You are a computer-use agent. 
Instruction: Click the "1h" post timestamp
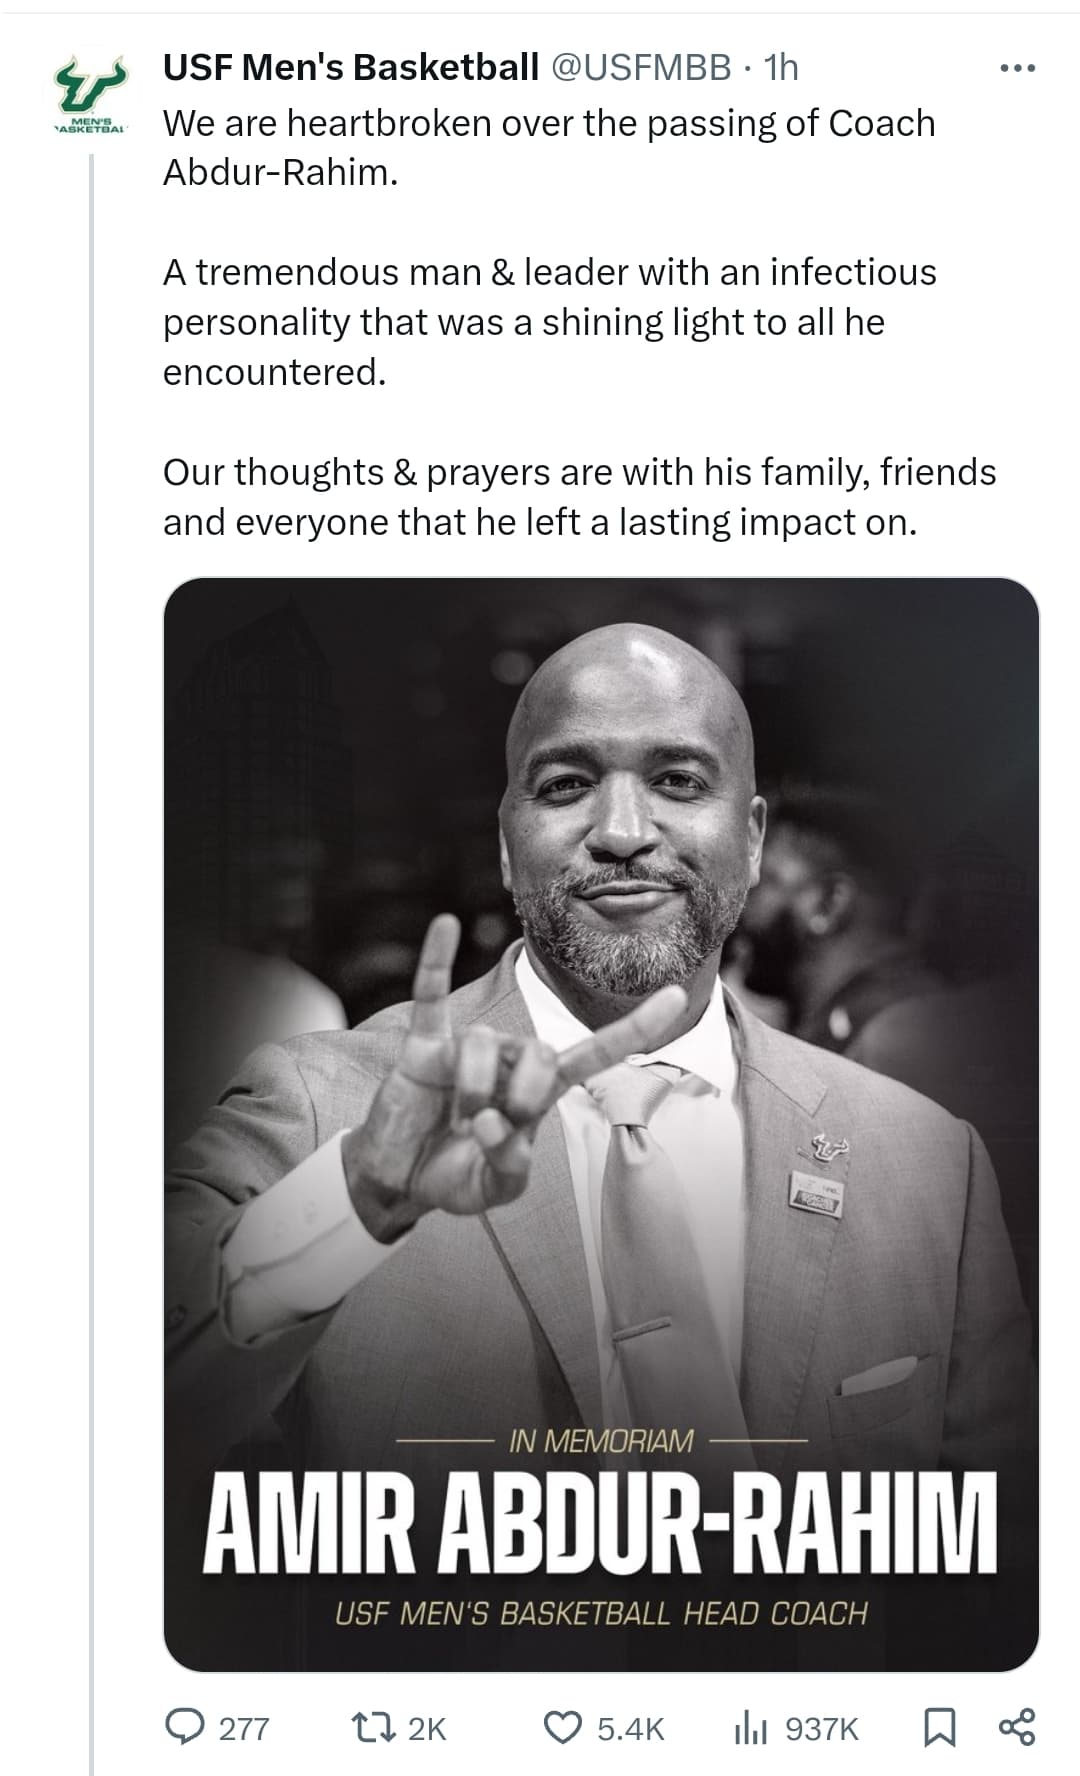coord(780,67)
